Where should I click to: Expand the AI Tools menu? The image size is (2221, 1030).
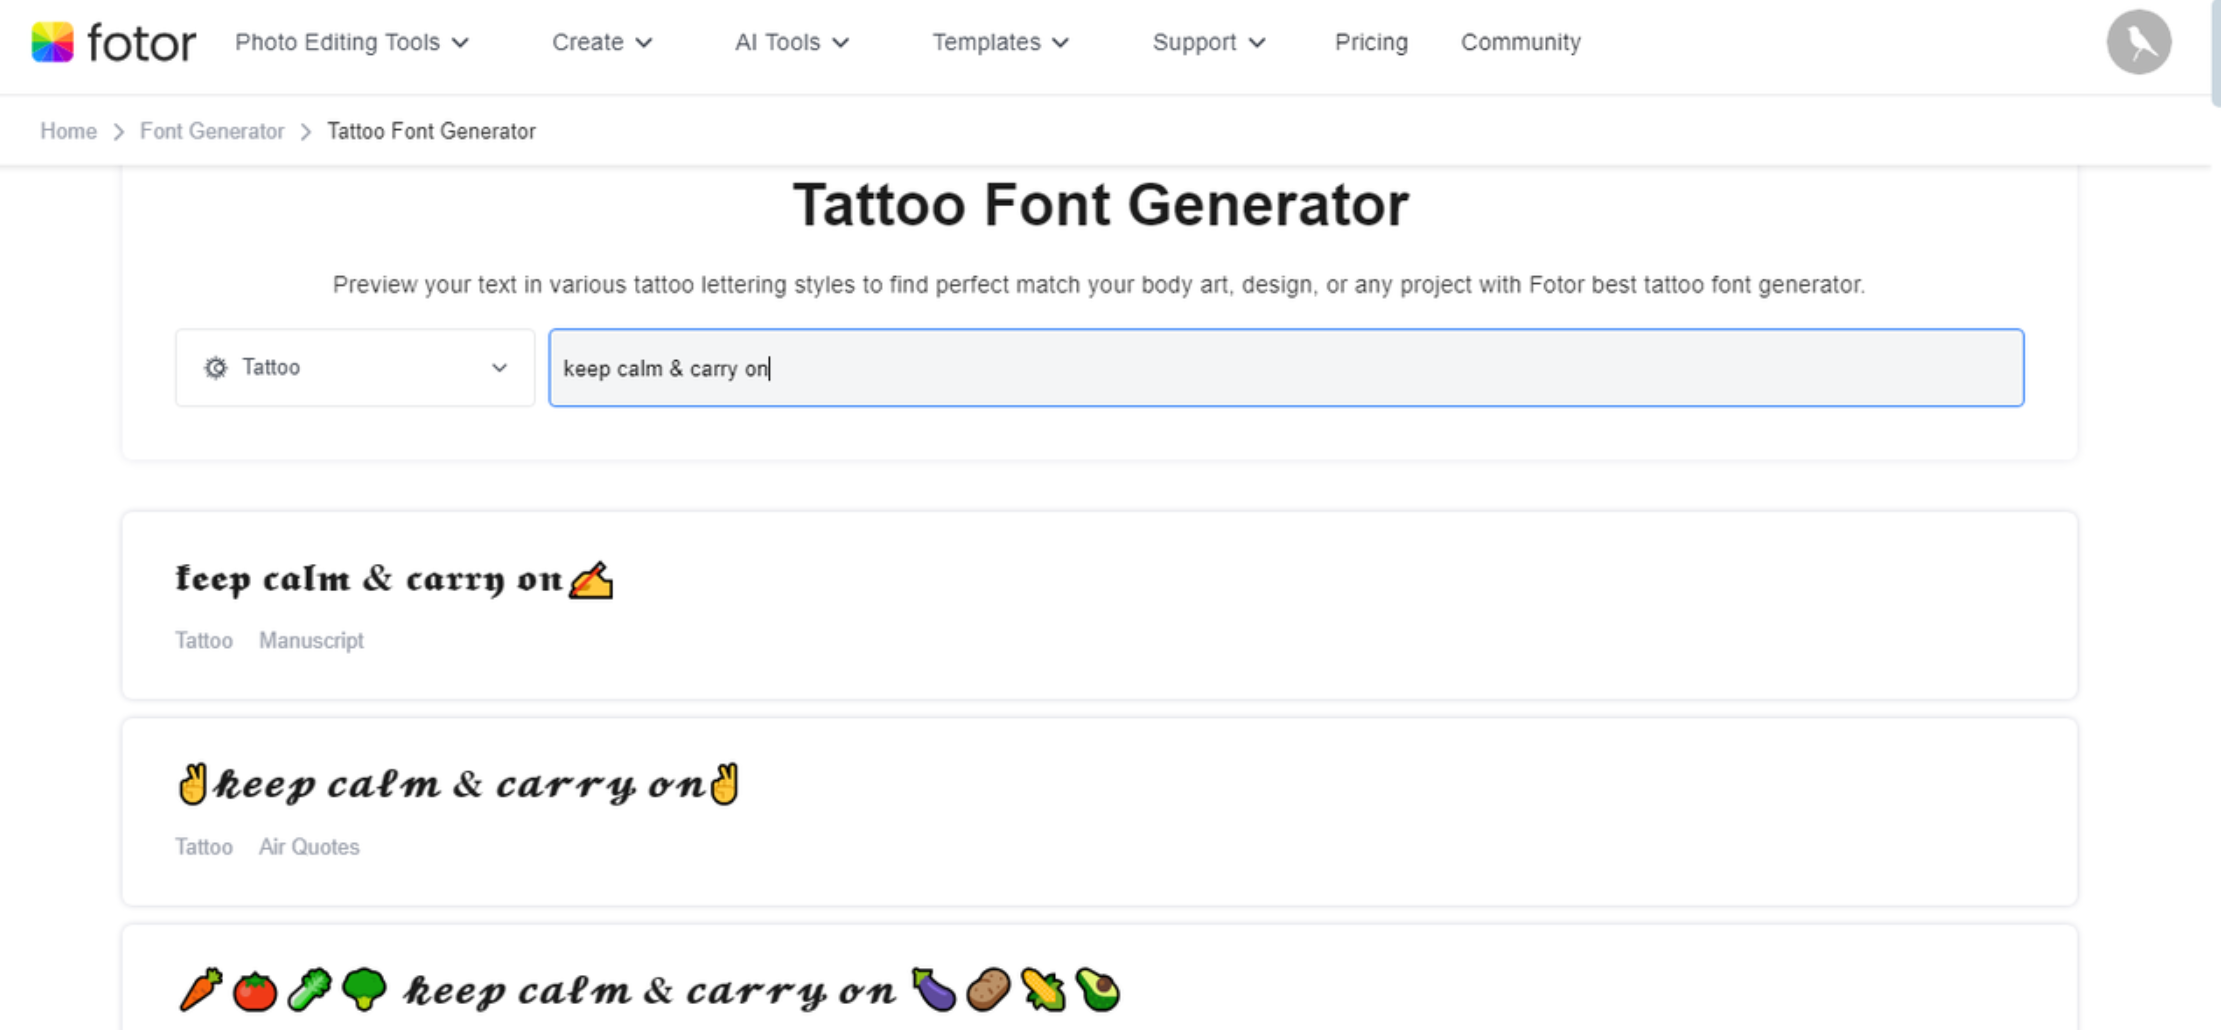792,42
